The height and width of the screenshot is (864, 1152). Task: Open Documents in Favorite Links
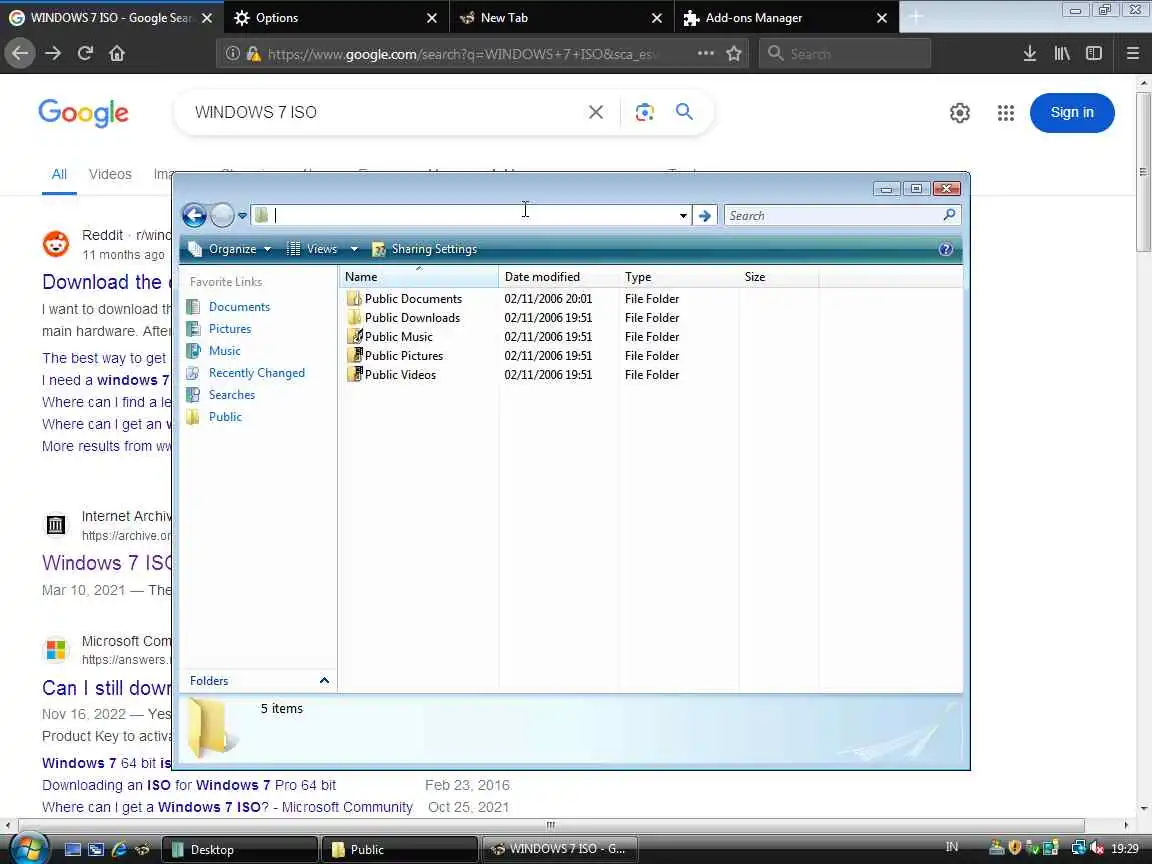239,306
